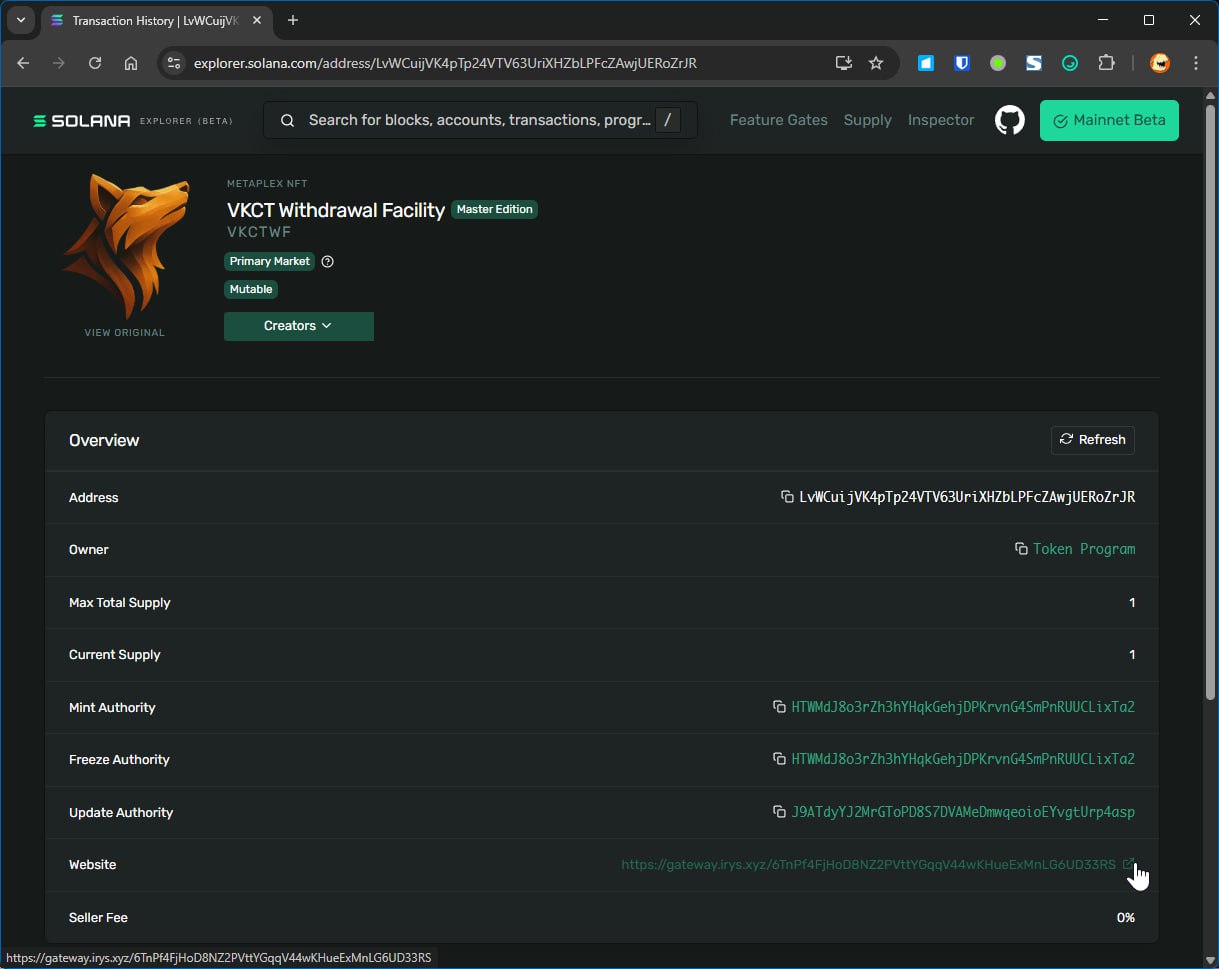The height and width of the screenshot is (969, 1219).
Task: Go forward using the browser forward arrow
Action: click(59, 63)
